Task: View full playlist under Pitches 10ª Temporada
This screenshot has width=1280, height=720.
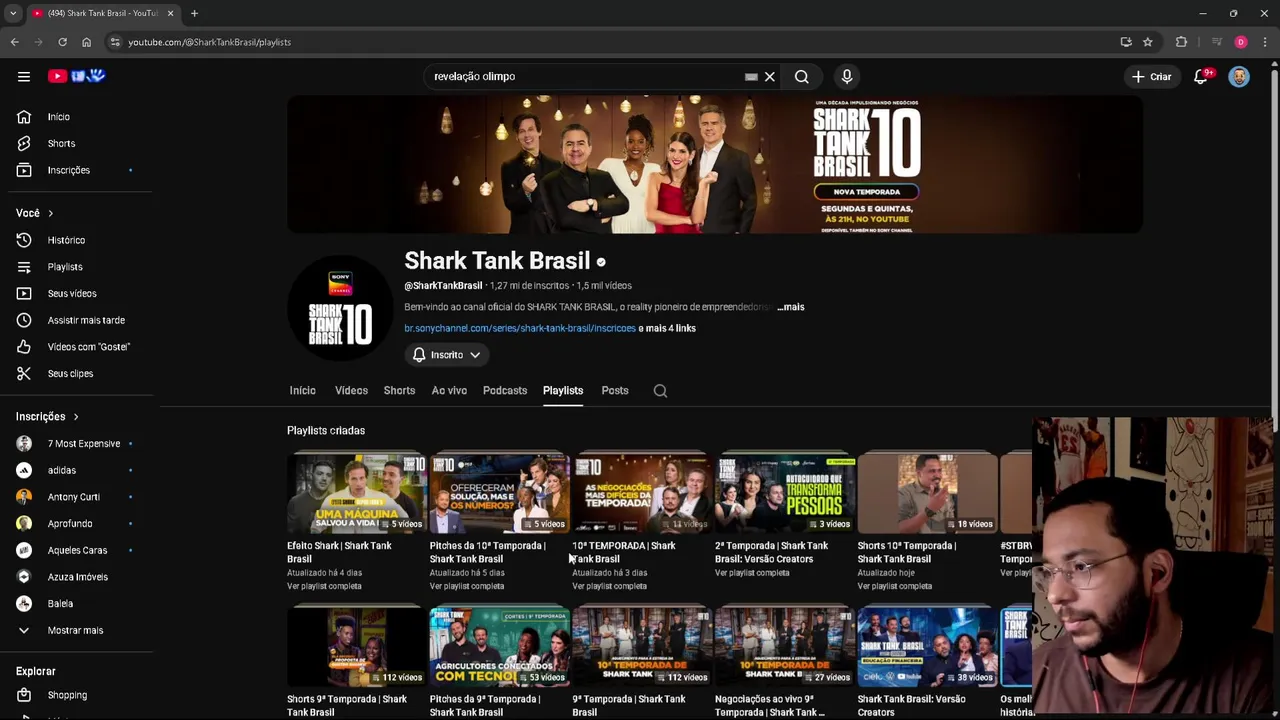Action: click(x=467, y=586)
